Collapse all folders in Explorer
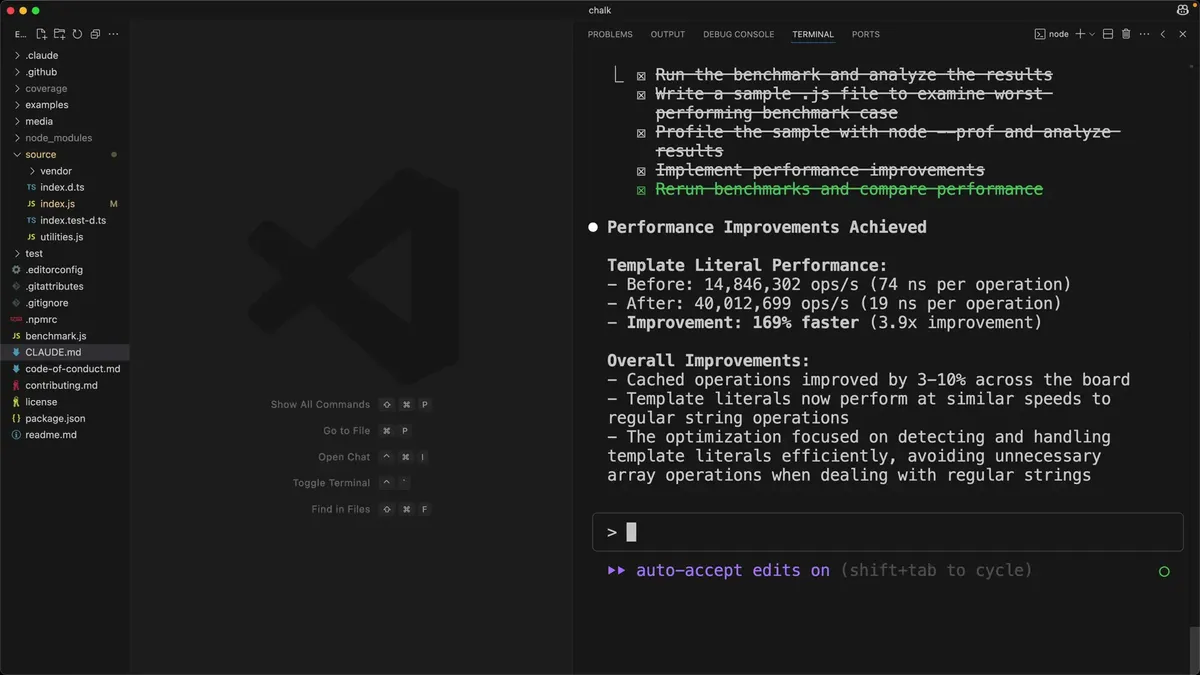The width and height of the screenshot is (1200, 675). click(95, 34)
